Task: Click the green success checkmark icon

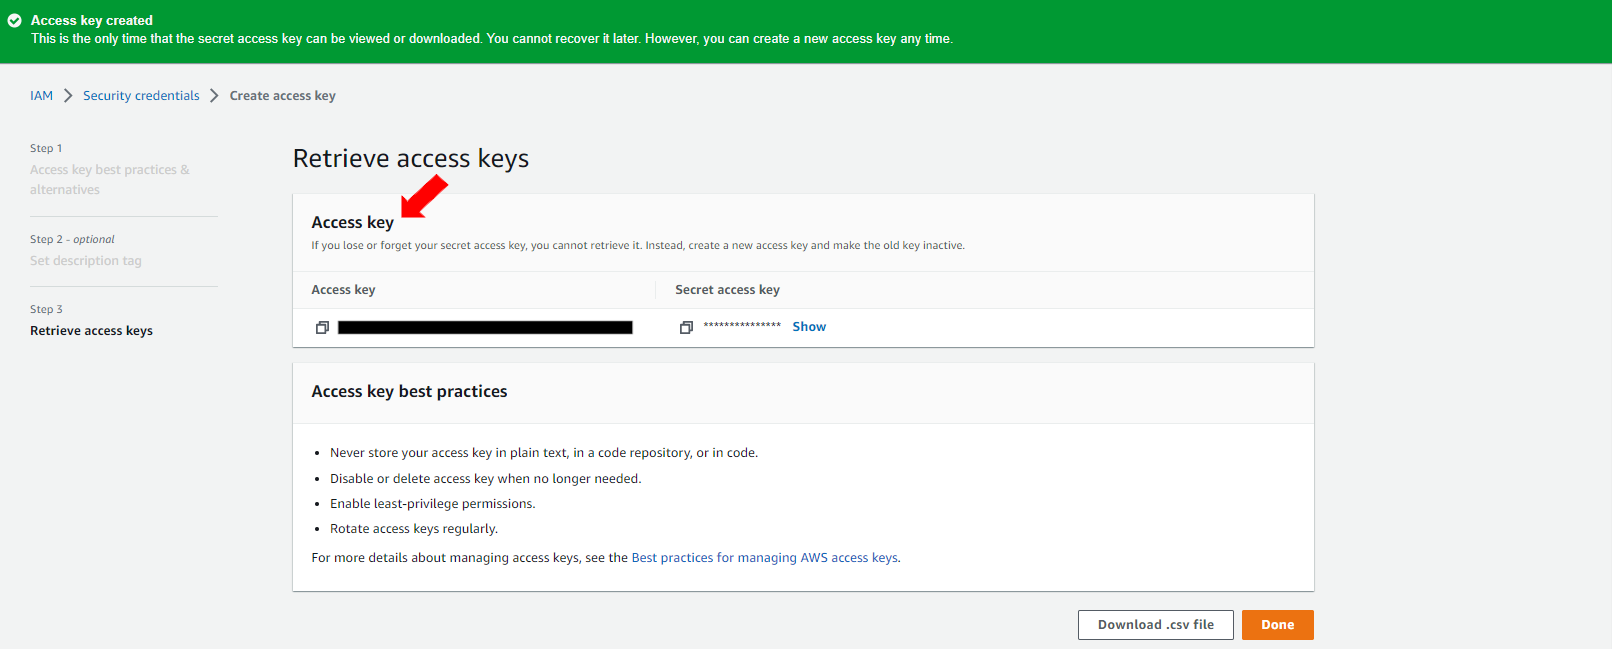Action: (15, 20)
